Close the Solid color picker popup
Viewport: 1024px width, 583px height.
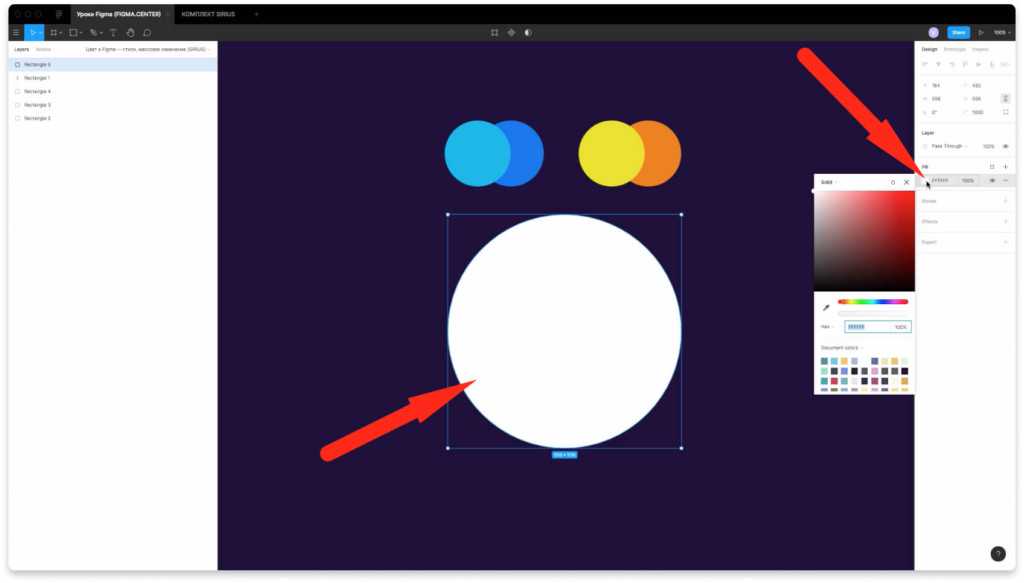(906, 183)
